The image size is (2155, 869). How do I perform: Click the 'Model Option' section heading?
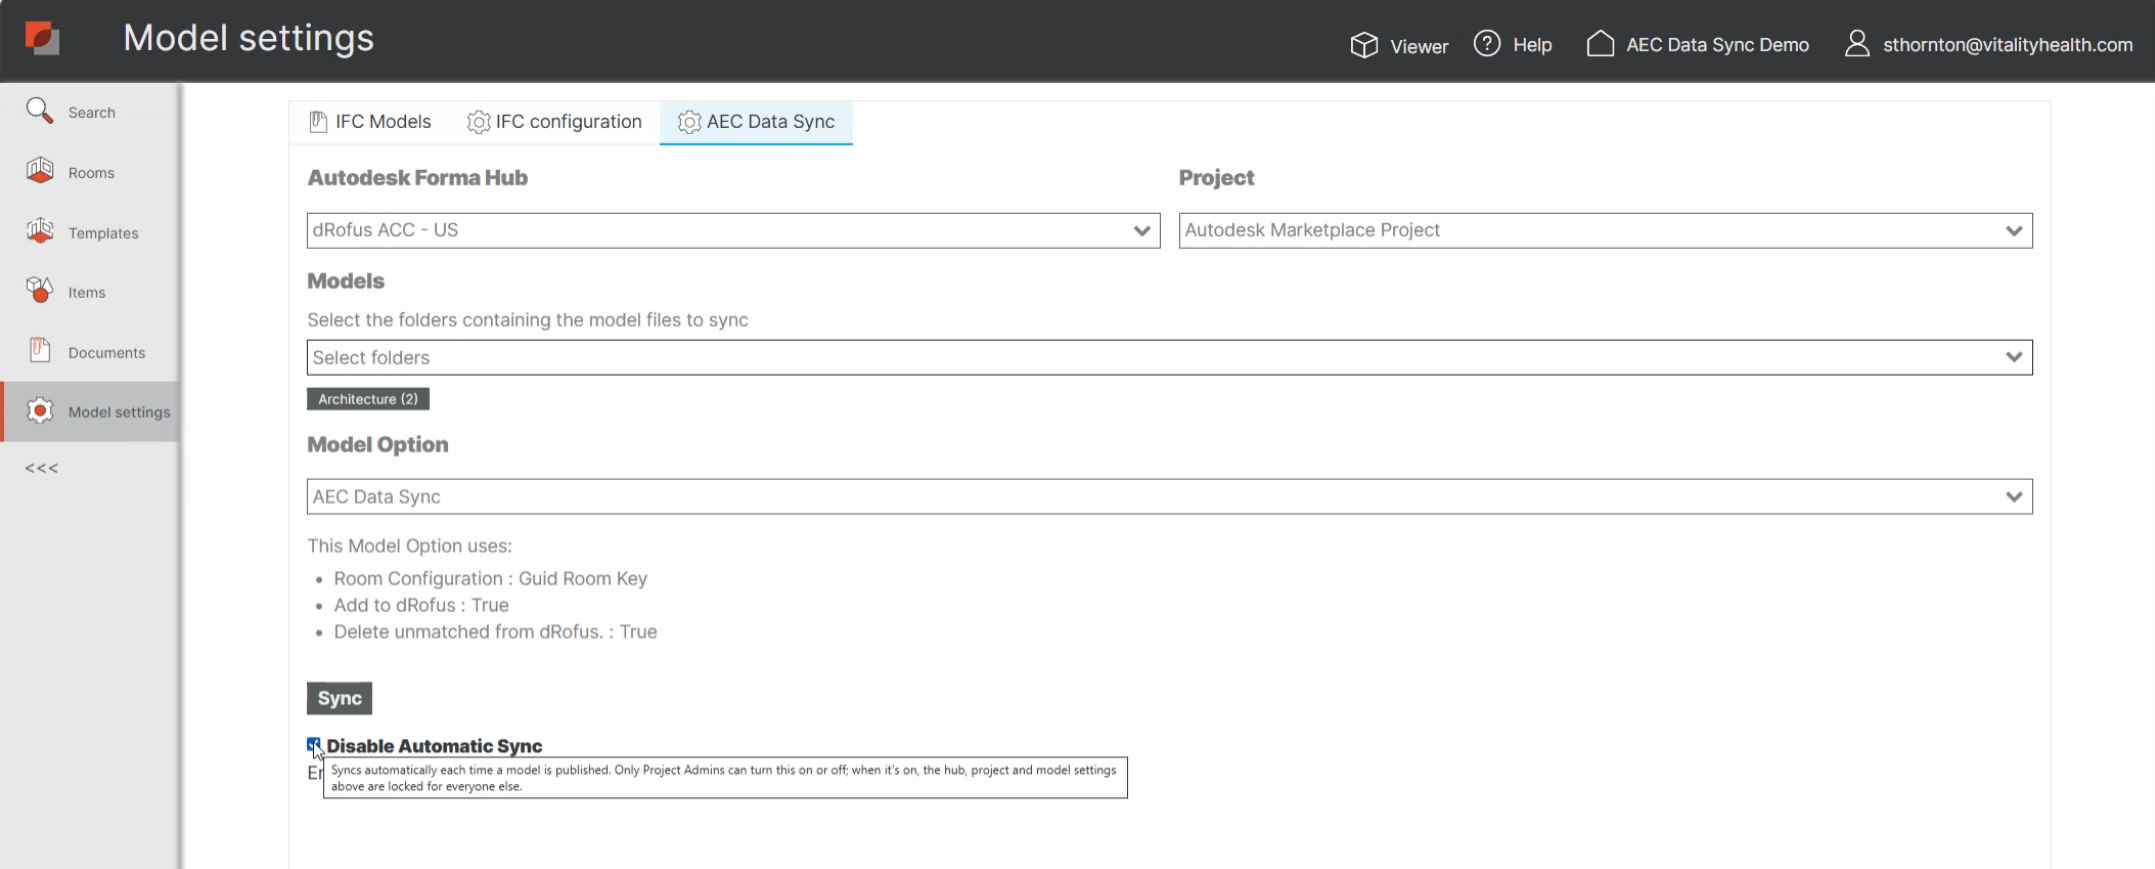pos(377,445)
